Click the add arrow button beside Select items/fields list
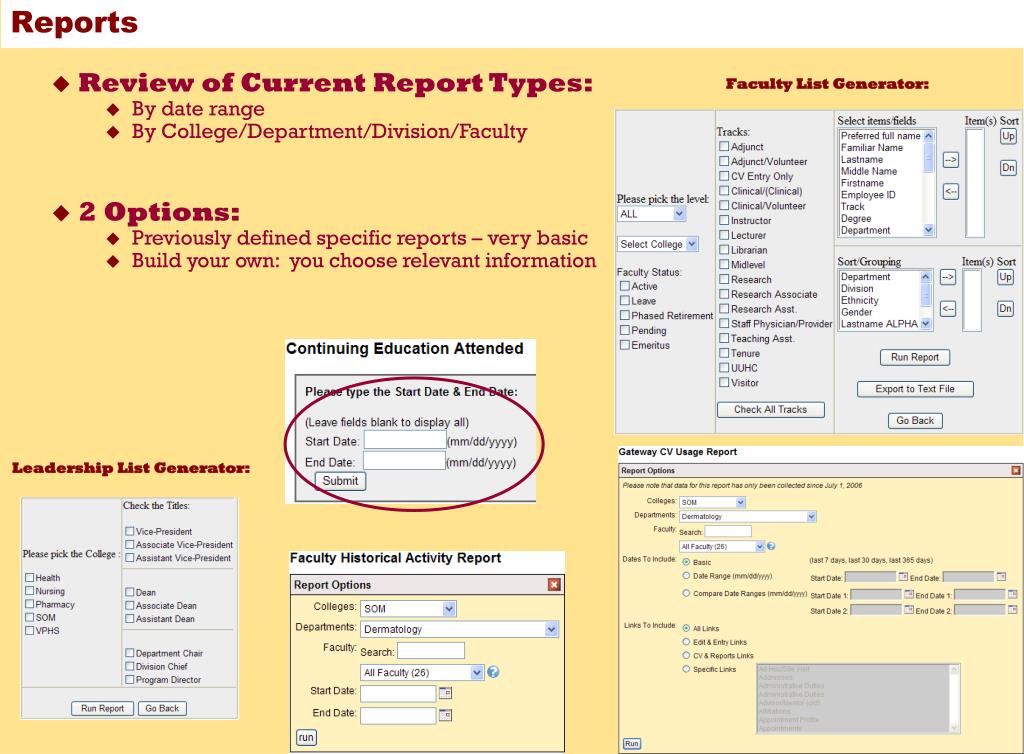The width and height of the screenshot is (1024, 754). click(x=950, y=159)
